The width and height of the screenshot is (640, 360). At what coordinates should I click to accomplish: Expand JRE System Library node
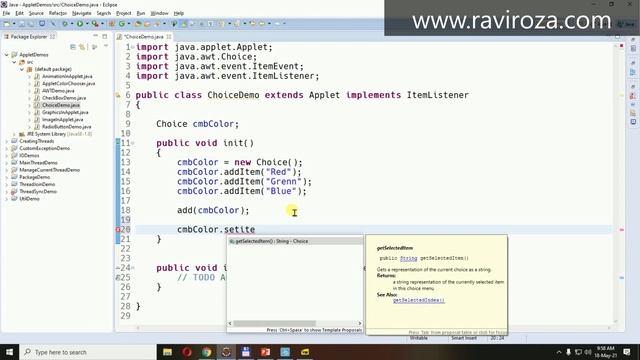14,134
